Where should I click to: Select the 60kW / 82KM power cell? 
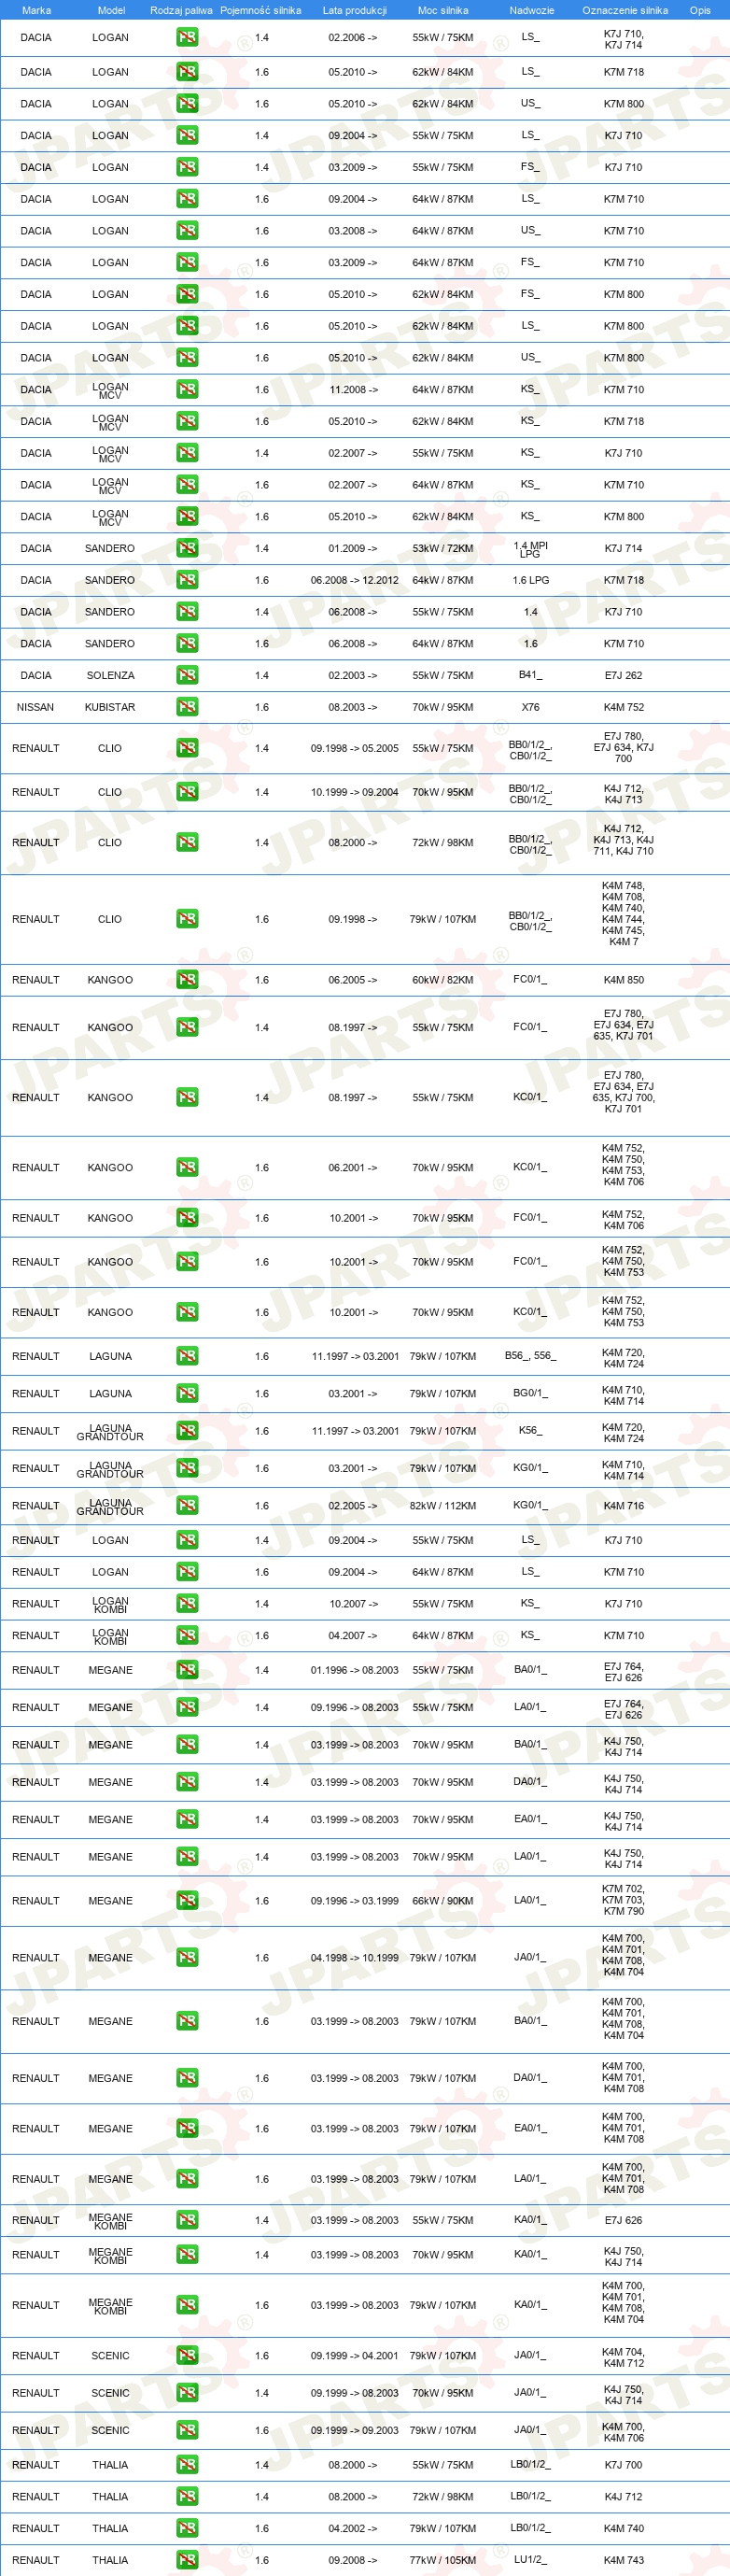tap(443, 980)
